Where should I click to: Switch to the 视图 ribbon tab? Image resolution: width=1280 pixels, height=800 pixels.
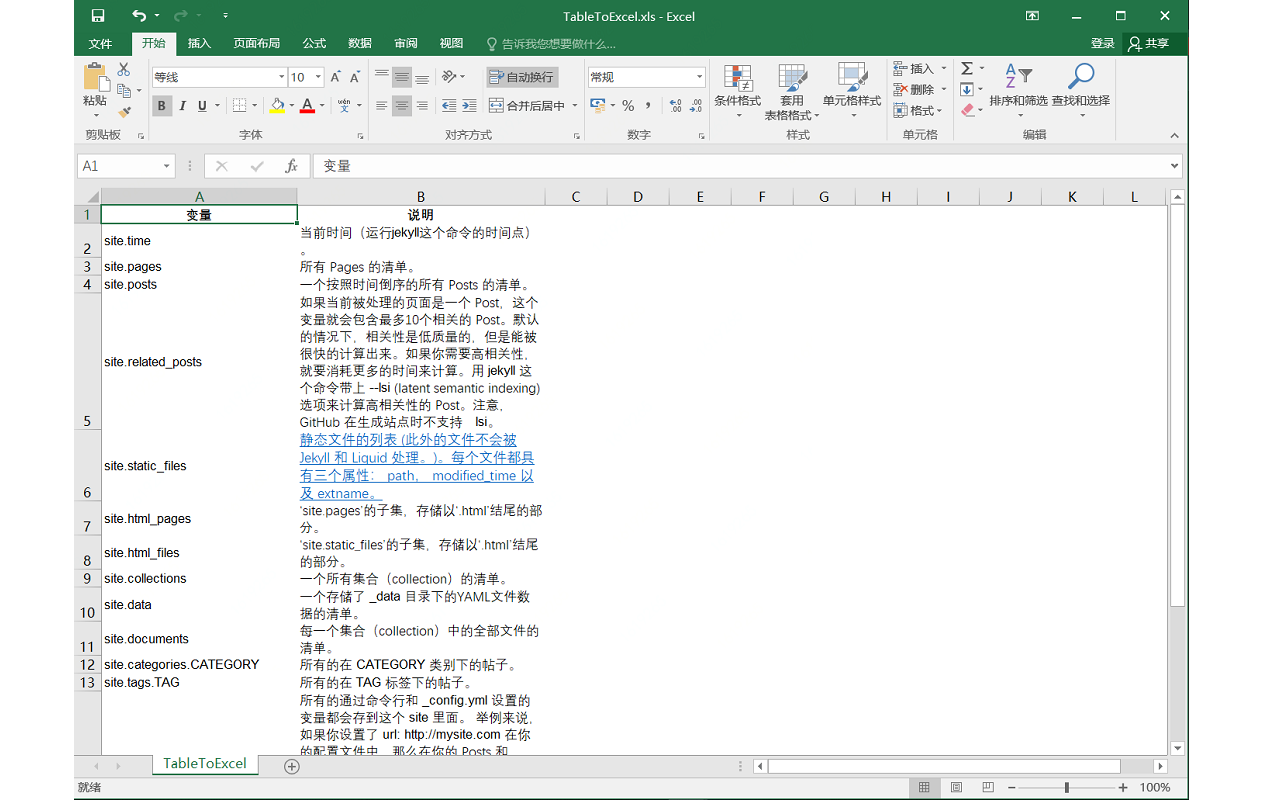coord(451,43)
